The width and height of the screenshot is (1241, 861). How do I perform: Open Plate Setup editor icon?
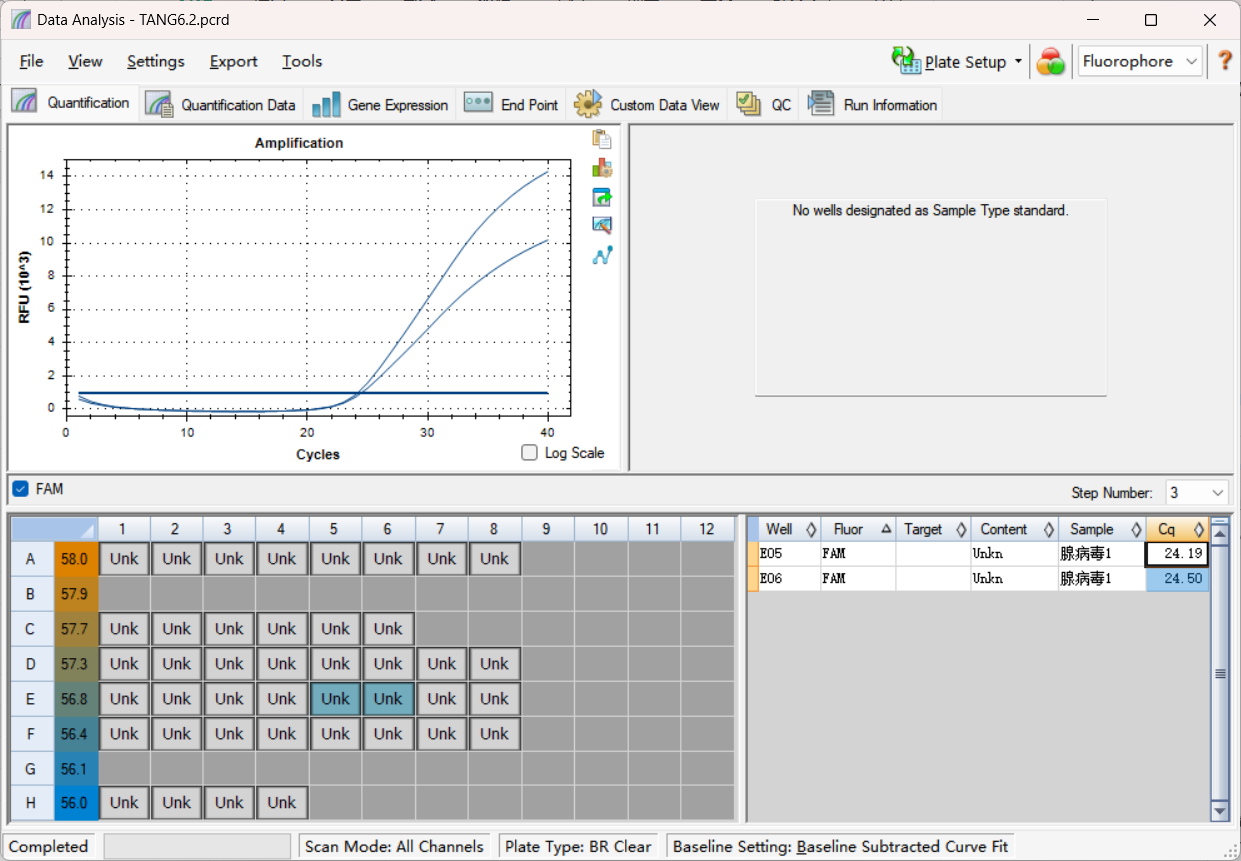point(906,61)
